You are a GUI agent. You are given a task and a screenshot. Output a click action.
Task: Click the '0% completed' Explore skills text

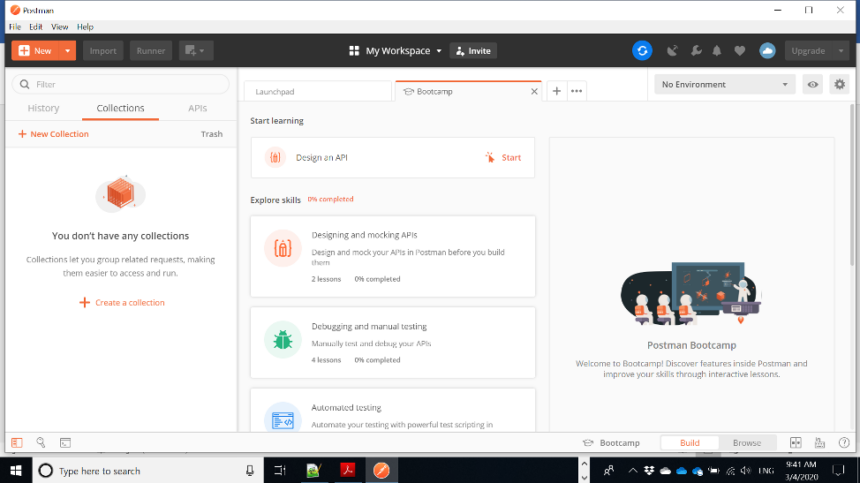[x=330, y=199]
